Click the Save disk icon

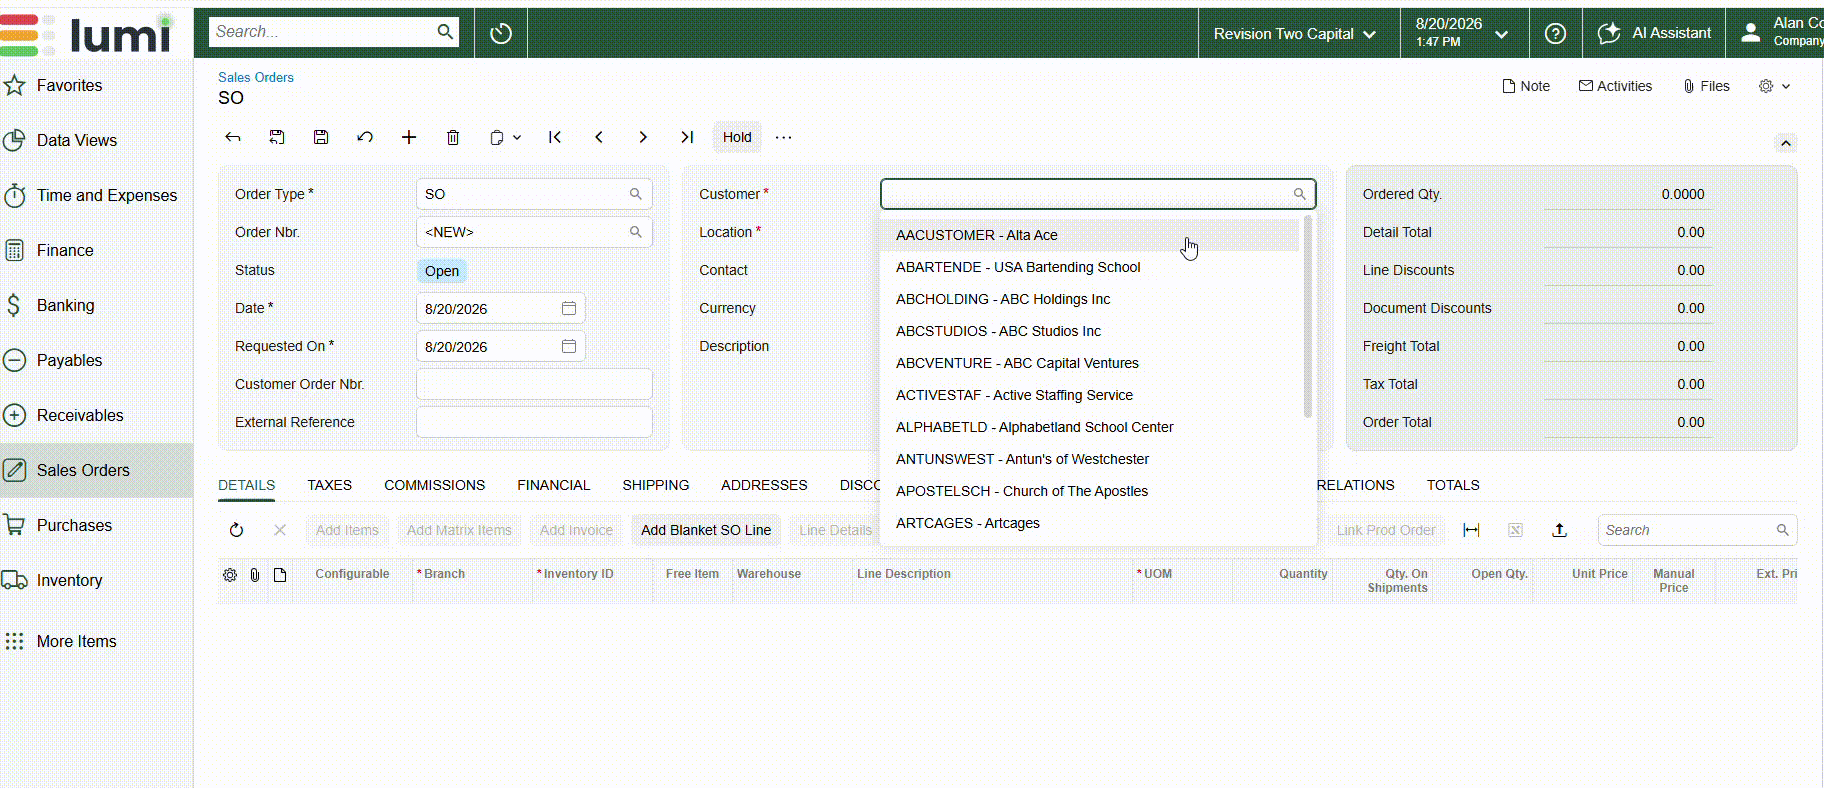[x=321, y=137]
